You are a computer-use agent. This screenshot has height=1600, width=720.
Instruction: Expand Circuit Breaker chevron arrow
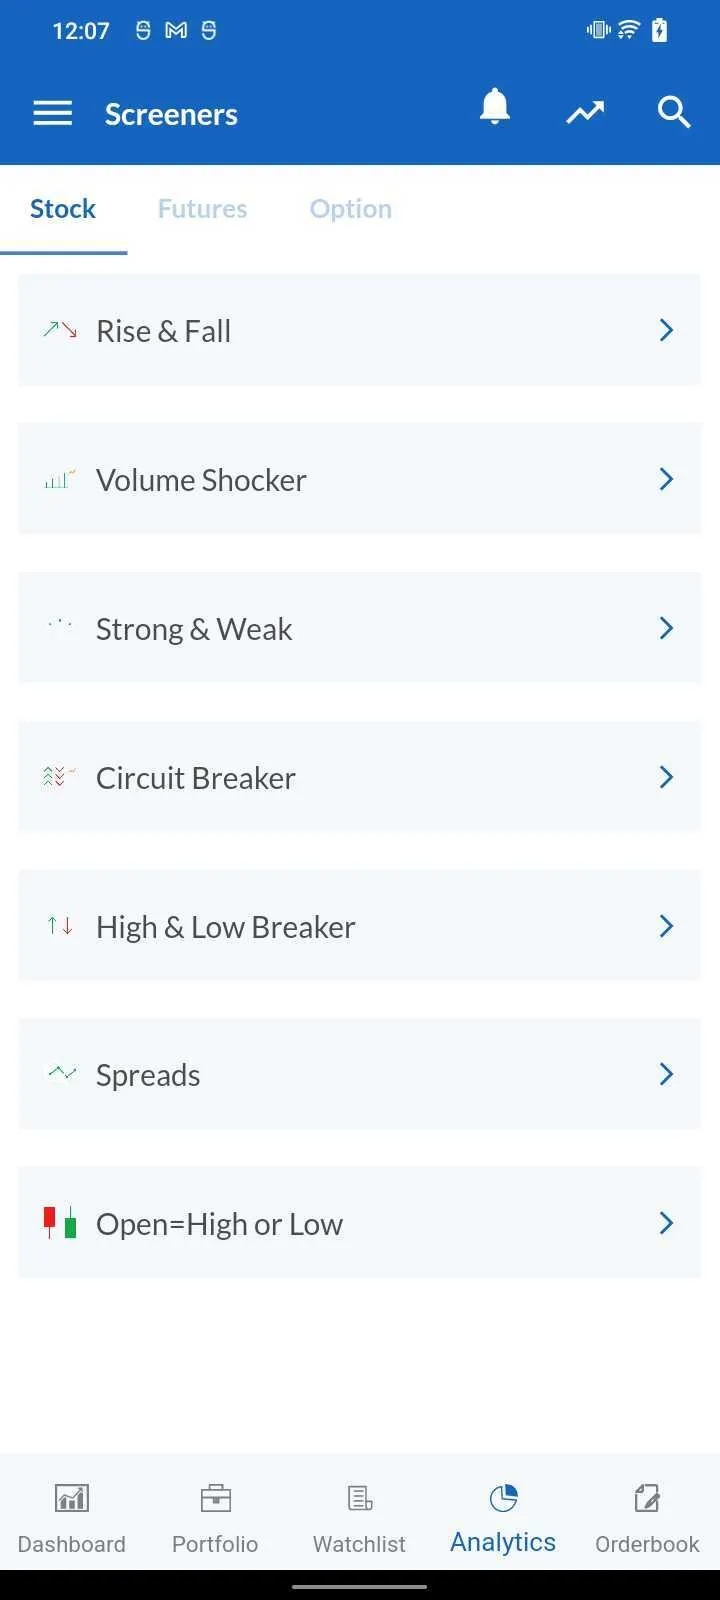[x=666, y=777]
